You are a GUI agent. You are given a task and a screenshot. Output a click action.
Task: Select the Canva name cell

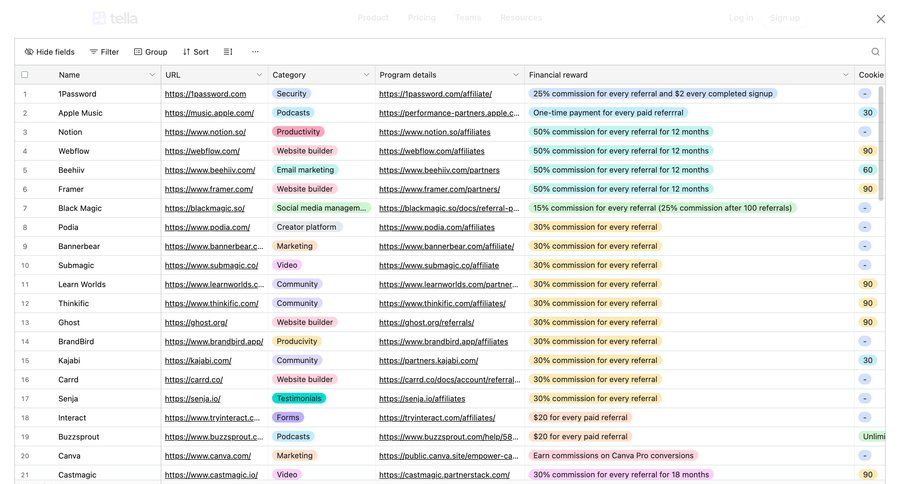pos(88,456)
